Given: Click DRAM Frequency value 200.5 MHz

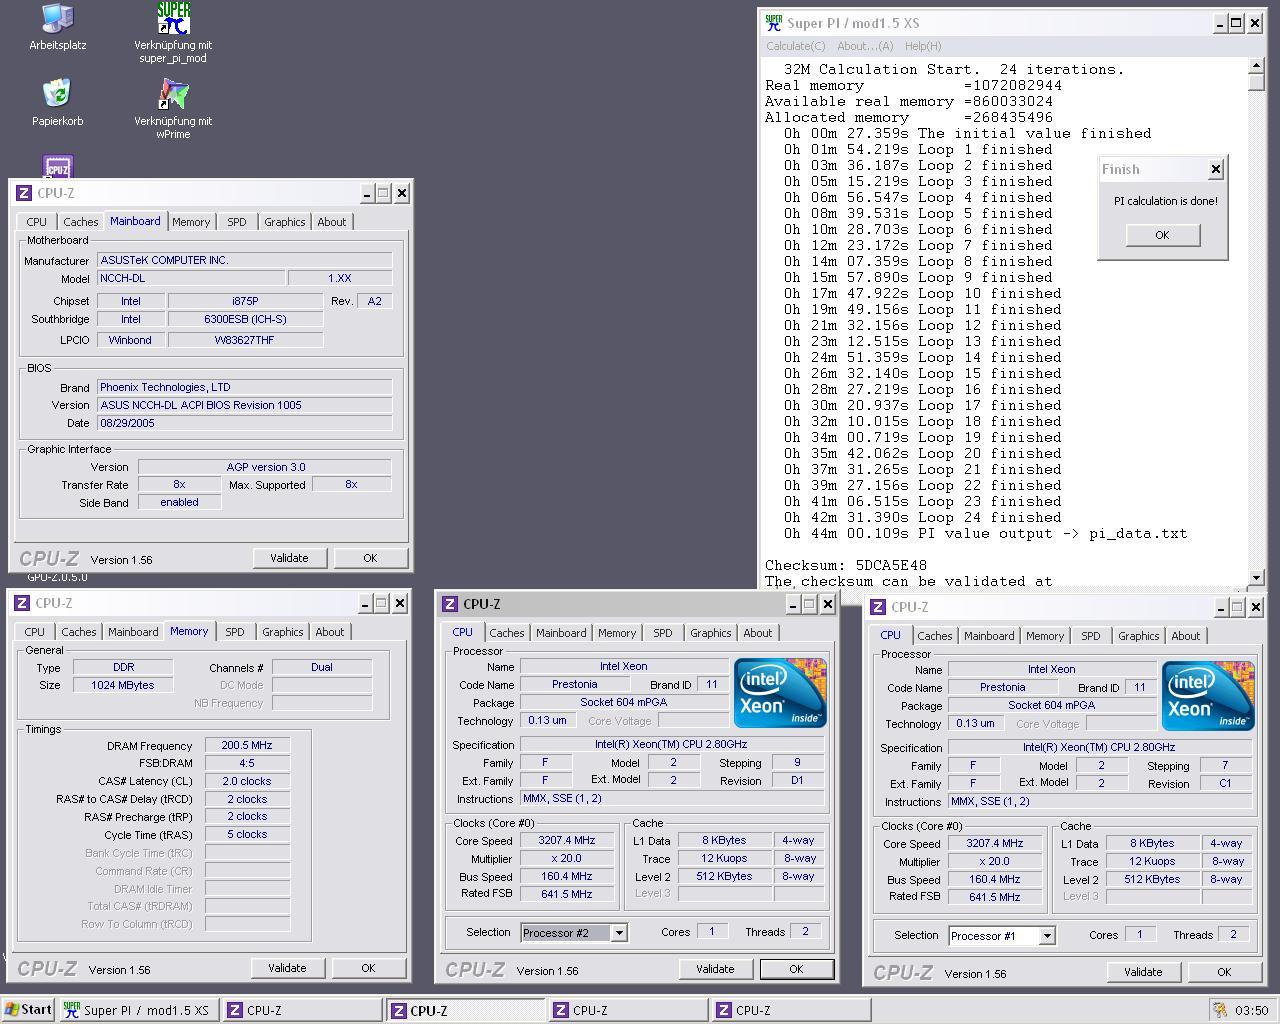Looking at the screenshot, I should [x=247, y=745].
